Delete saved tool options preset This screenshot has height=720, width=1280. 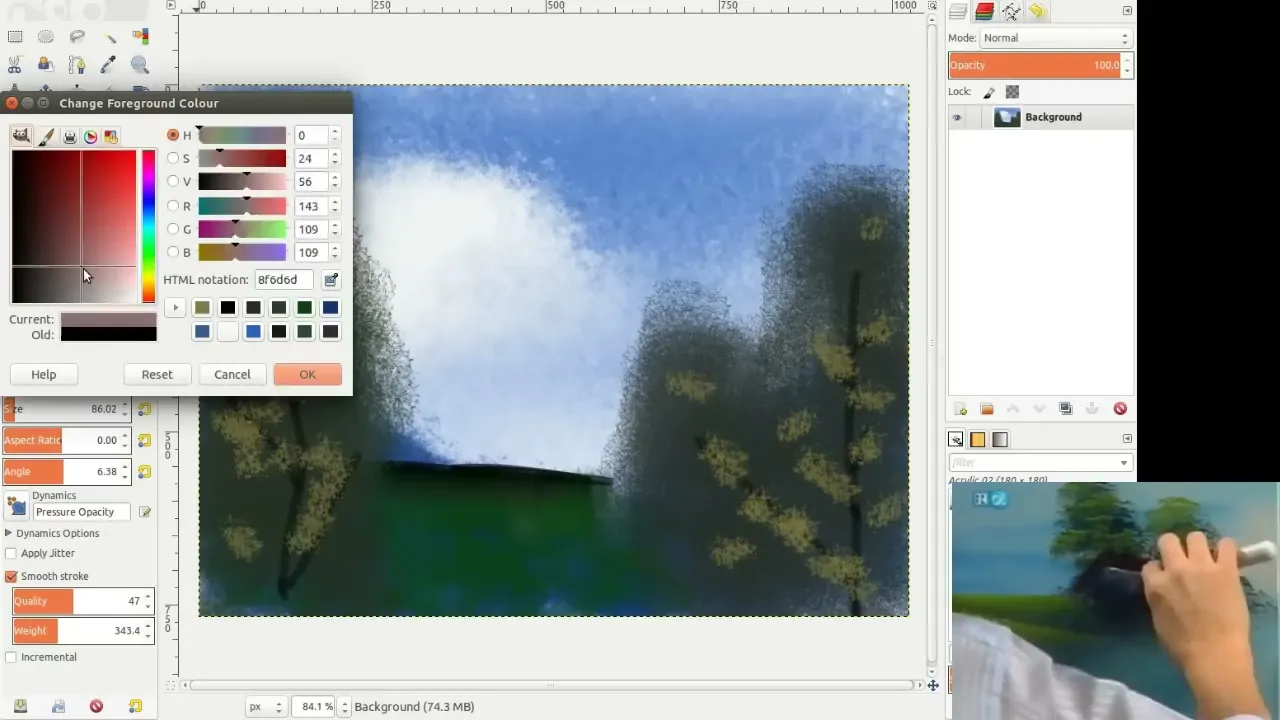point(96,706)
